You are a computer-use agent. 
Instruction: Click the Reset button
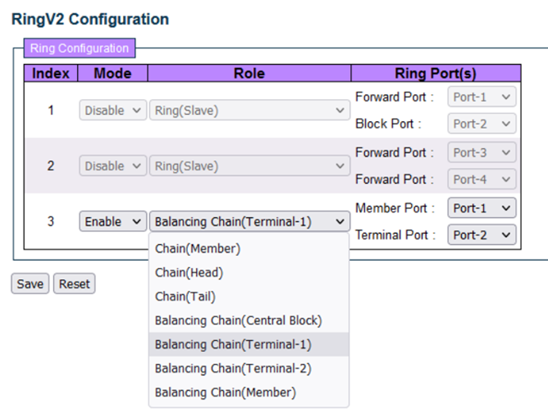74,283
